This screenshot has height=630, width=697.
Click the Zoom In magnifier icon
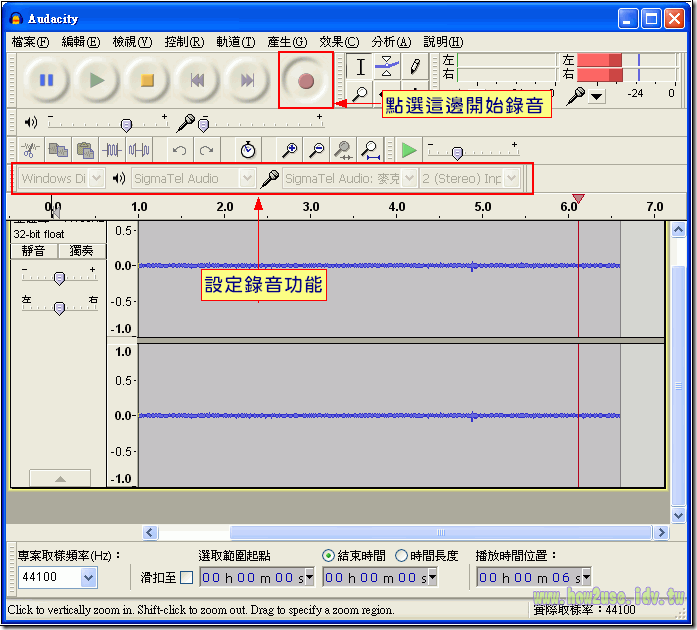[x=290, y=150]
